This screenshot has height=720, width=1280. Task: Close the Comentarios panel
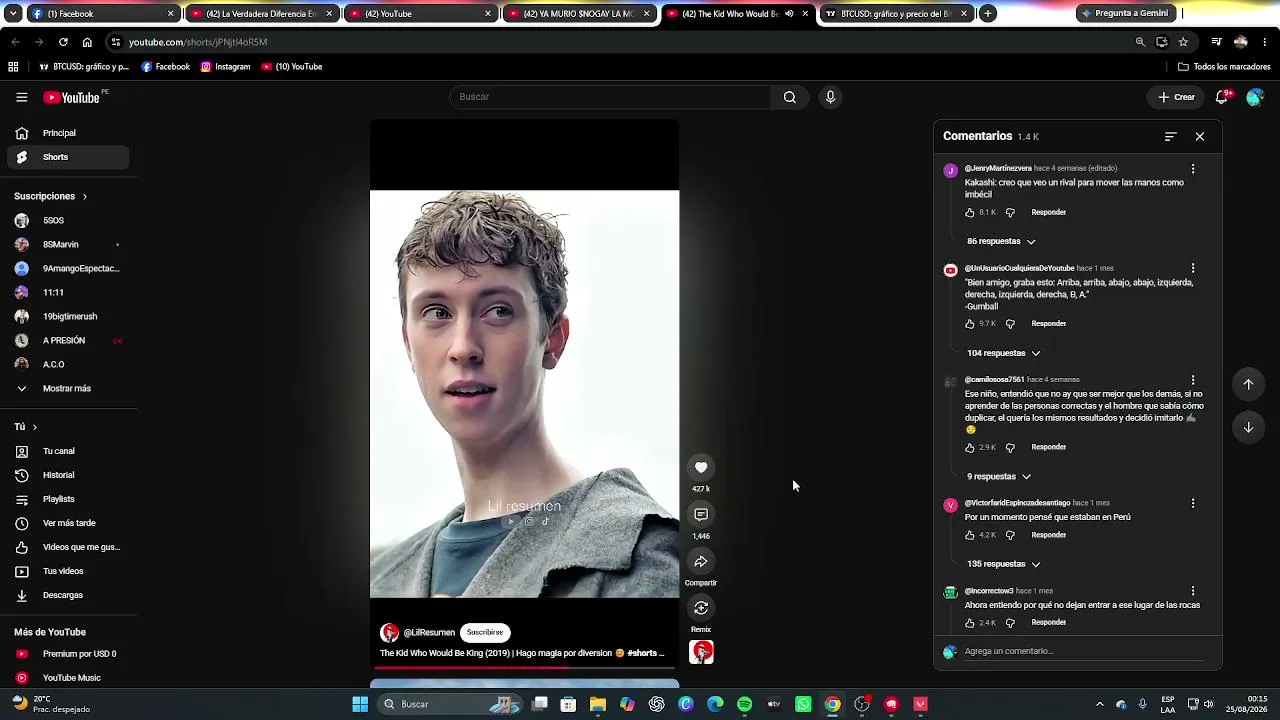tap(1200, 136)
